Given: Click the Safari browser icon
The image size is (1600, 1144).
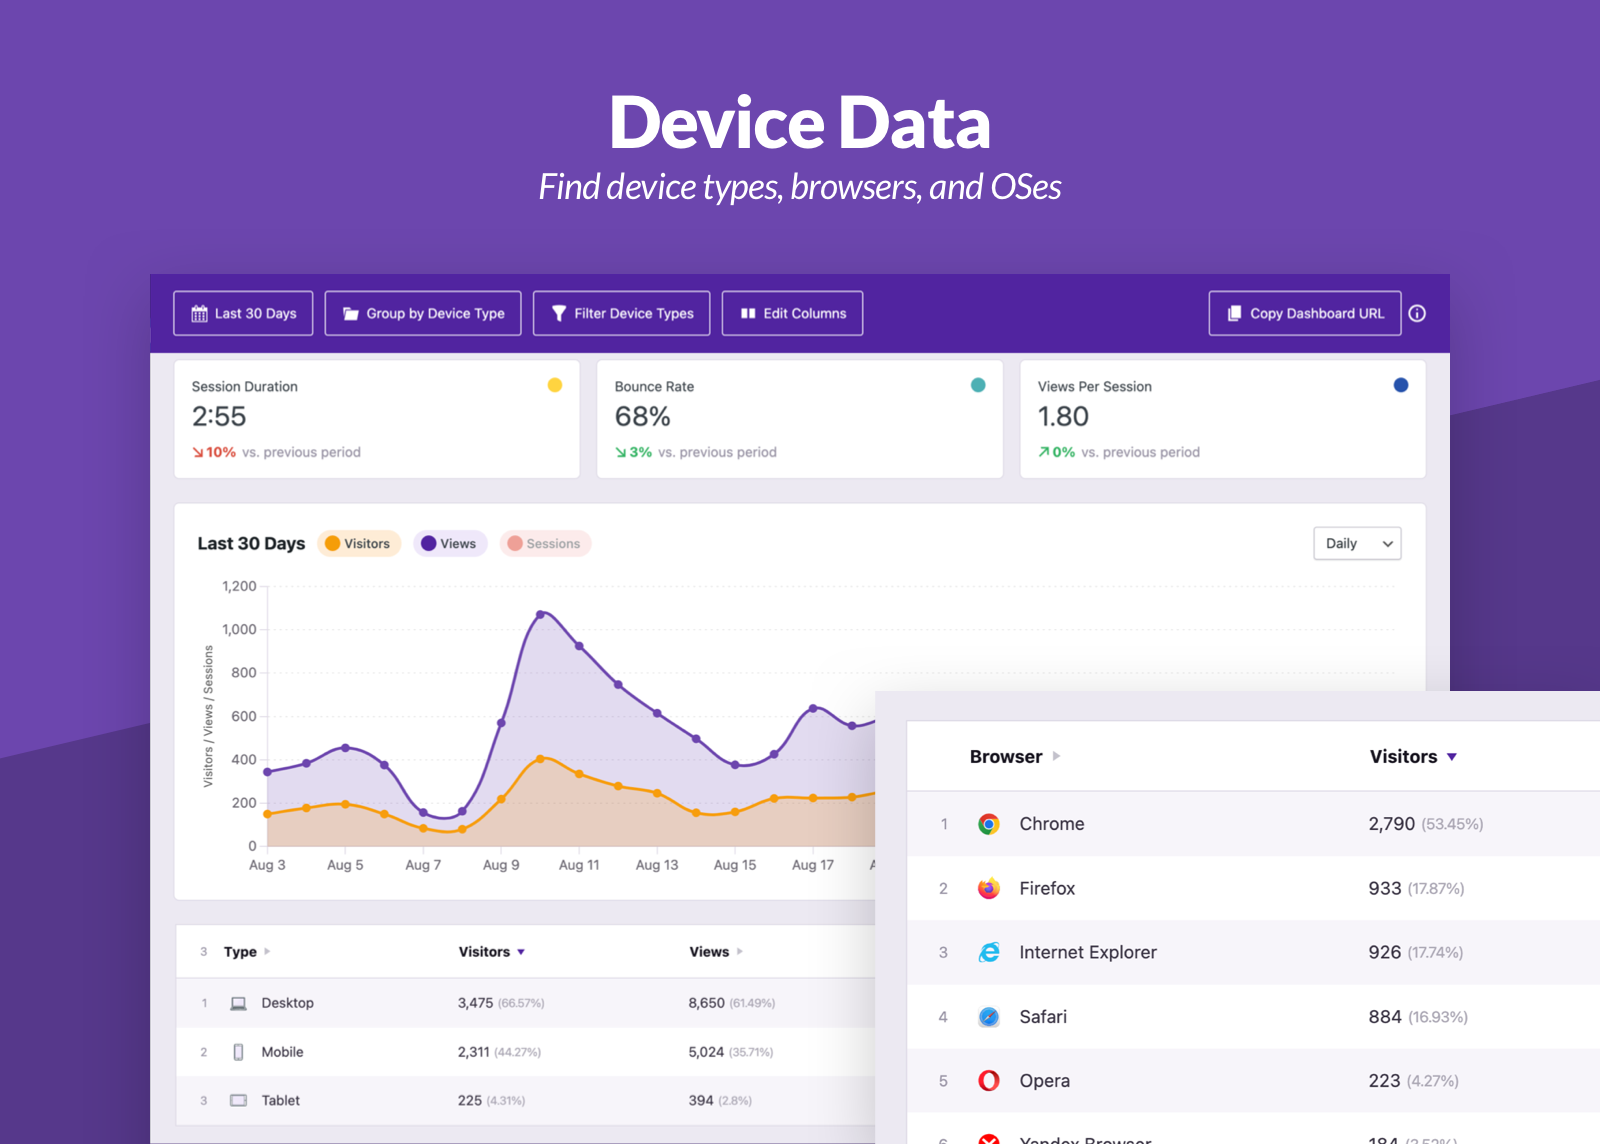Looking at the screenshot, I should tap(989, 1017).
